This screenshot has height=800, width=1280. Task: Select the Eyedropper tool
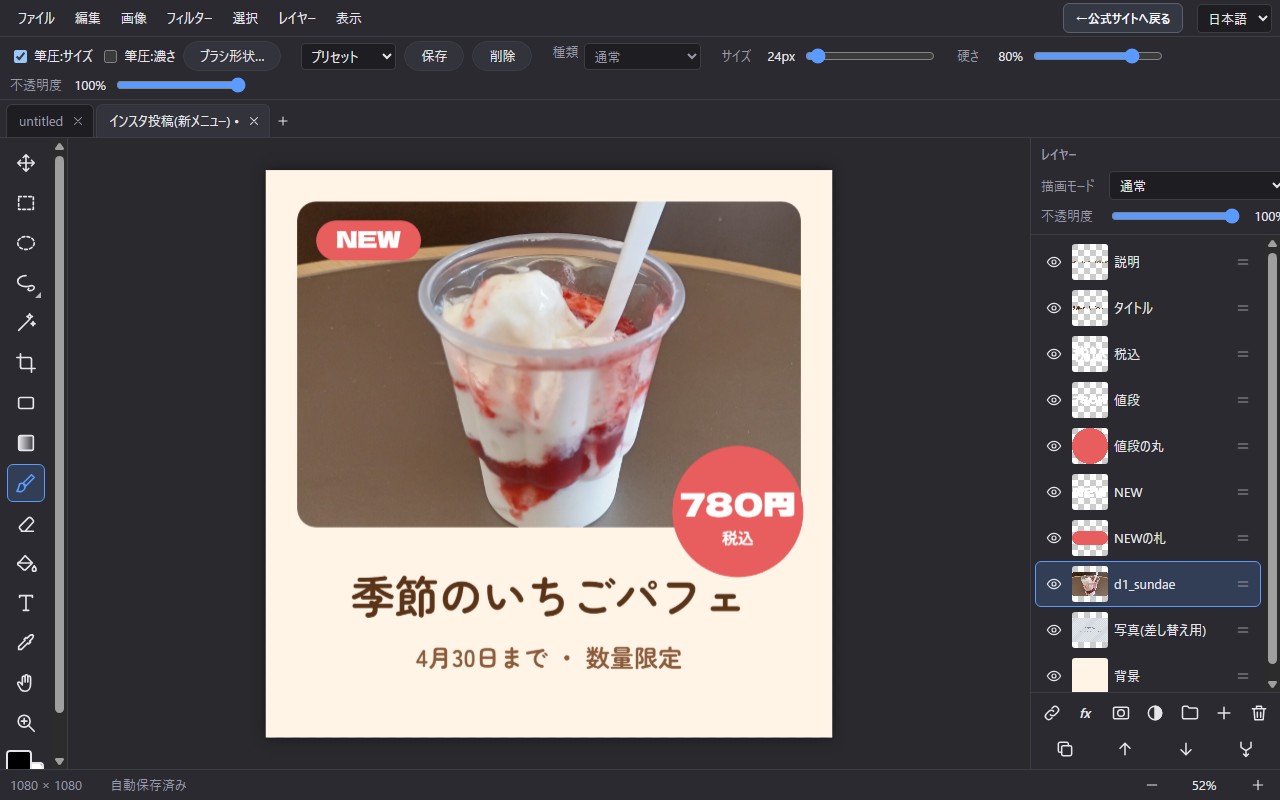pyautogui.click(x=26, y=643)
